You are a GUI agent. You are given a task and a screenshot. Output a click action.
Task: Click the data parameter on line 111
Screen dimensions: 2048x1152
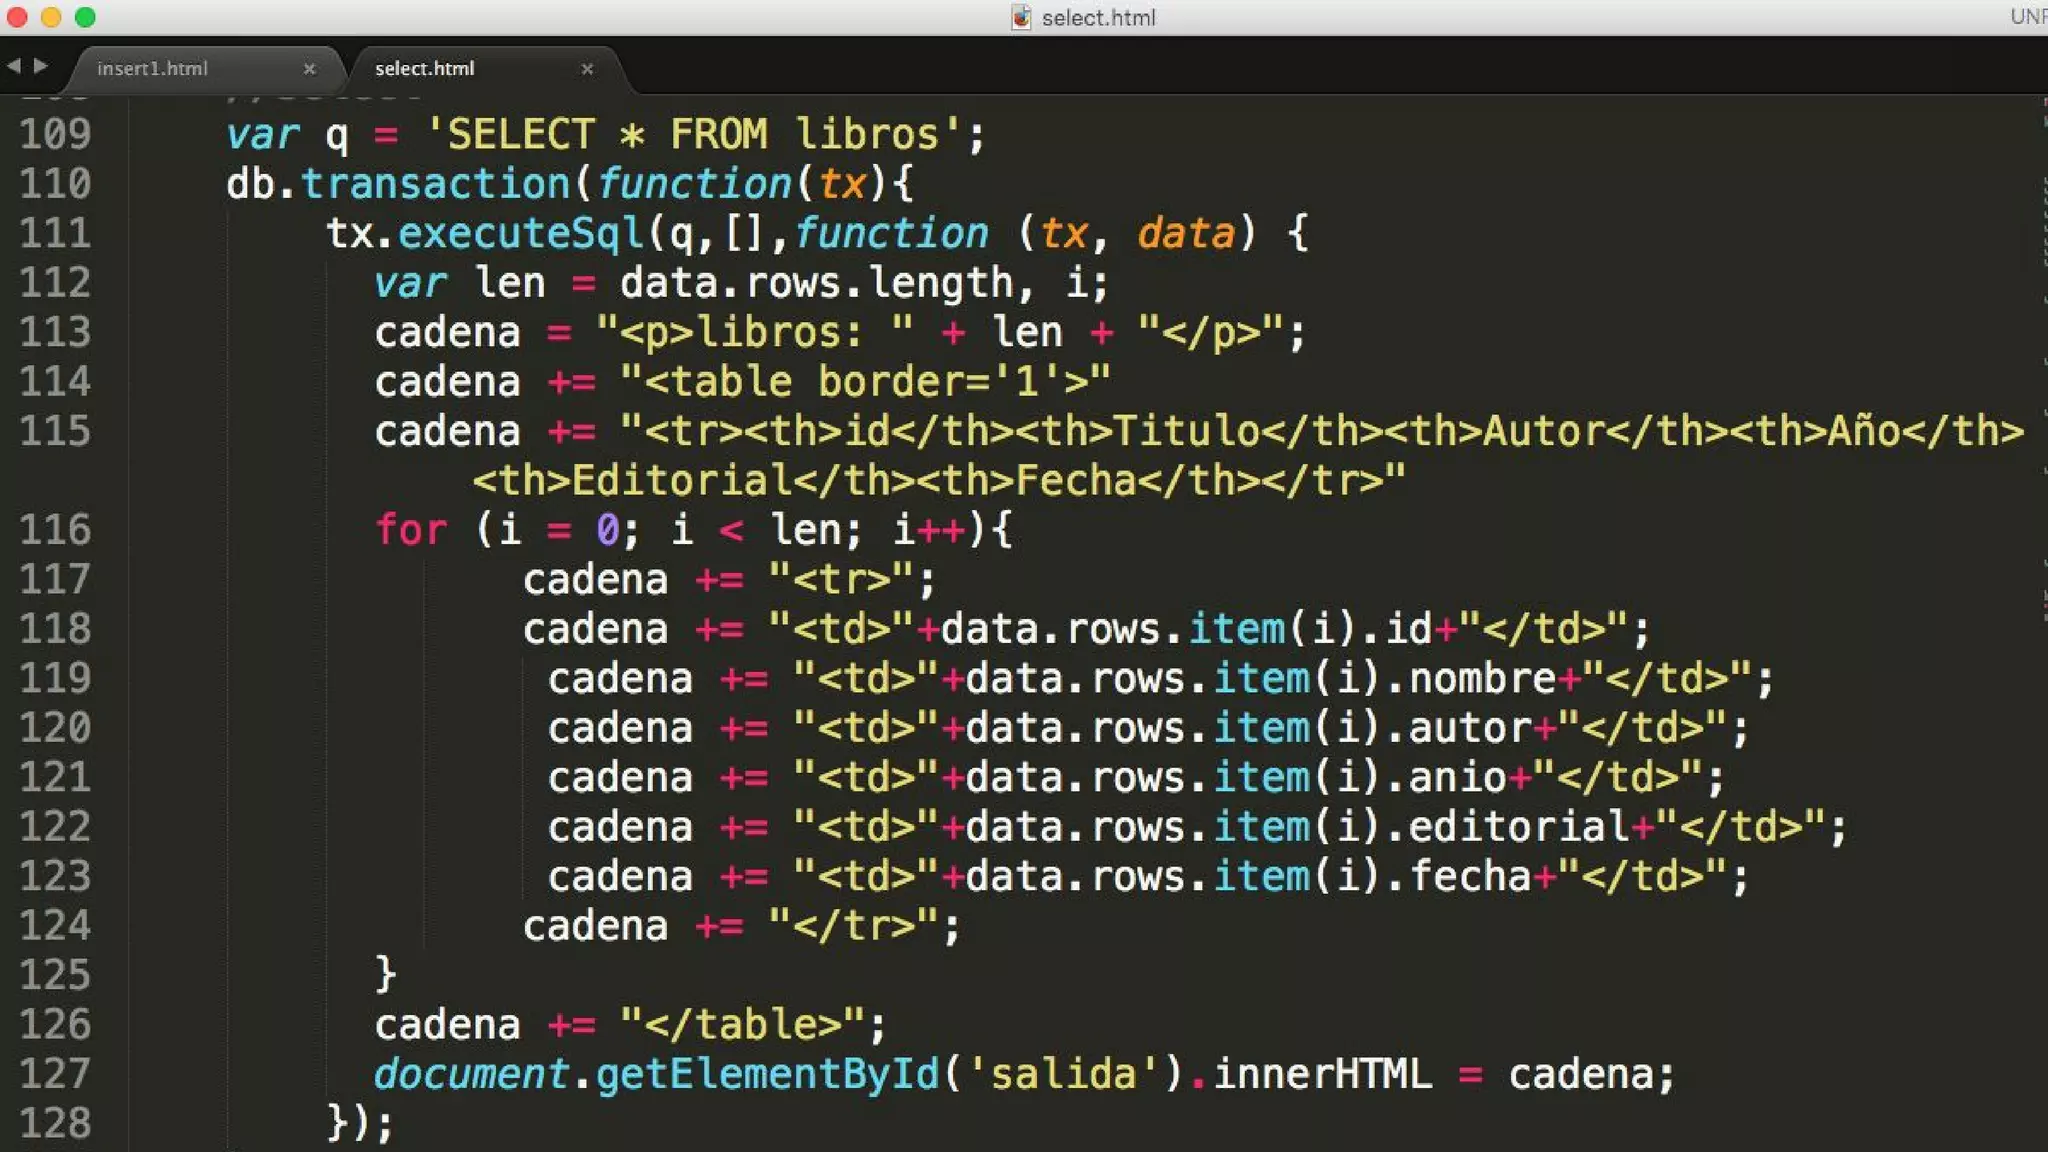tap(1186, 234)
